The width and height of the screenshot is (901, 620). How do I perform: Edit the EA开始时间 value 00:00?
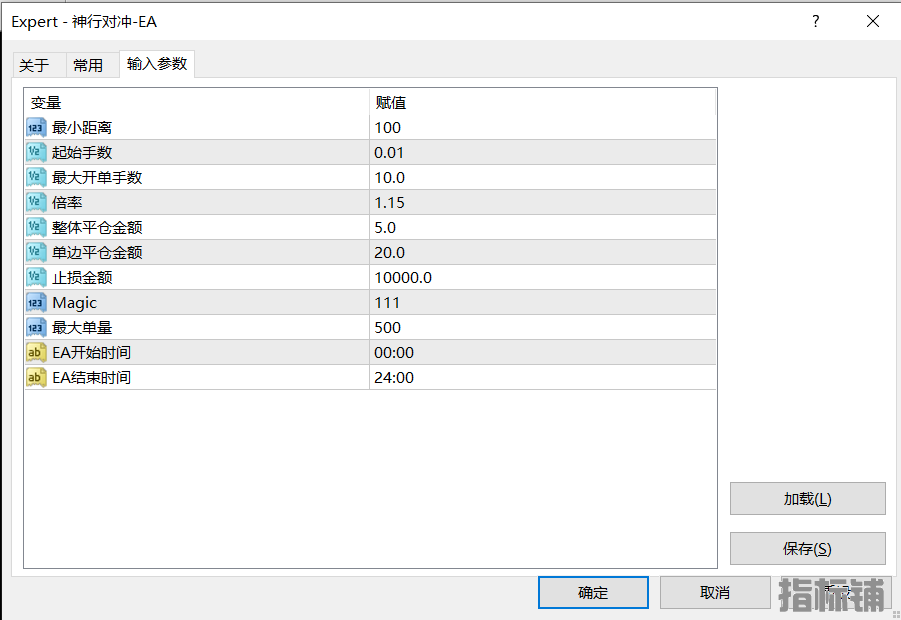click(x=542, y=352)
